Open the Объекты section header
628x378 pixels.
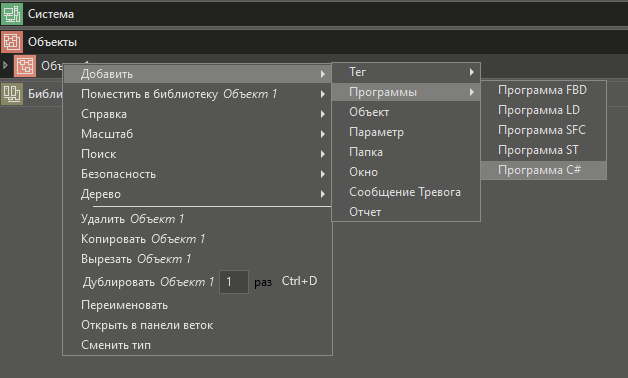pyautogui.click(x=314, y=42)
